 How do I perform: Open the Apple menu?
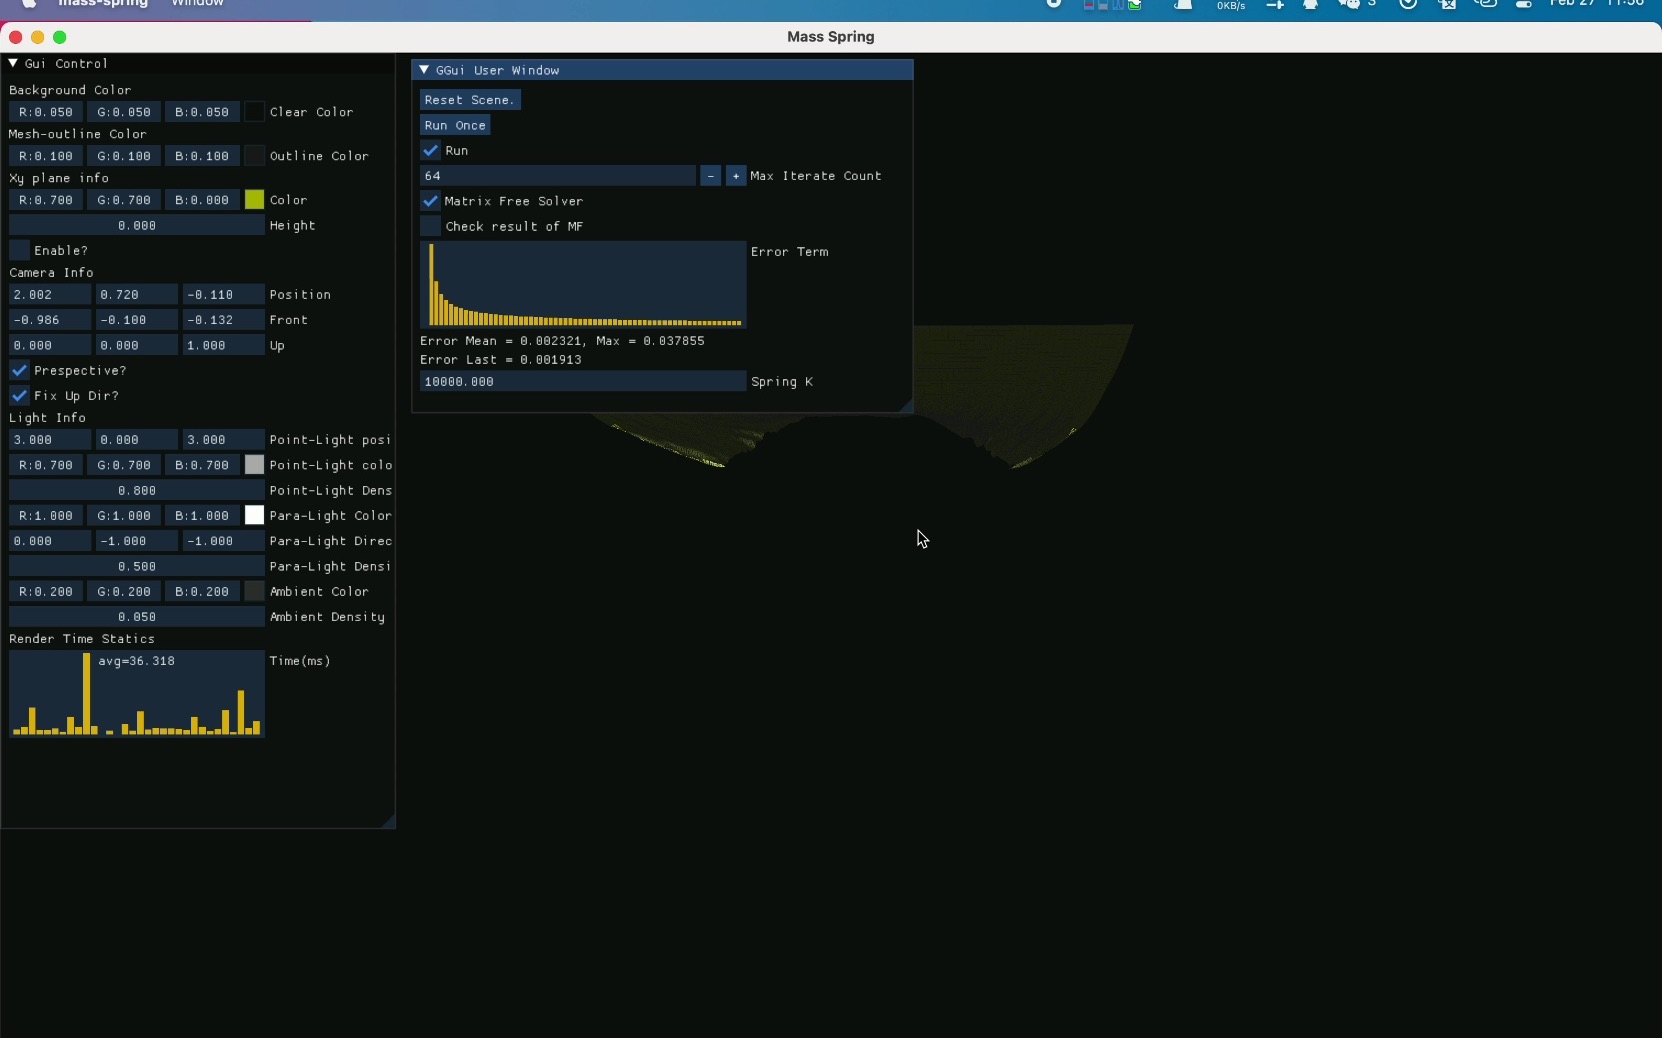pyautogui.click(x=28, y=5)
